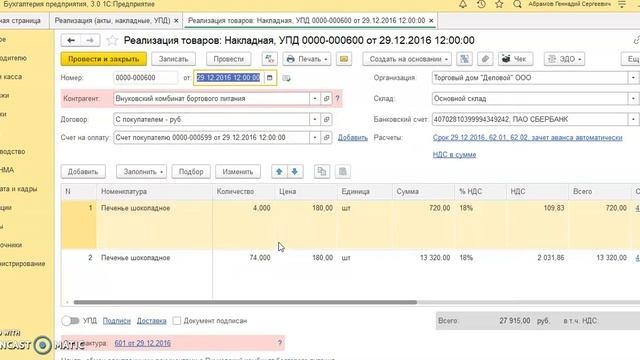Open search magnifier in title bar
This screenshot has height=360, width=640.
click(517, 4)
